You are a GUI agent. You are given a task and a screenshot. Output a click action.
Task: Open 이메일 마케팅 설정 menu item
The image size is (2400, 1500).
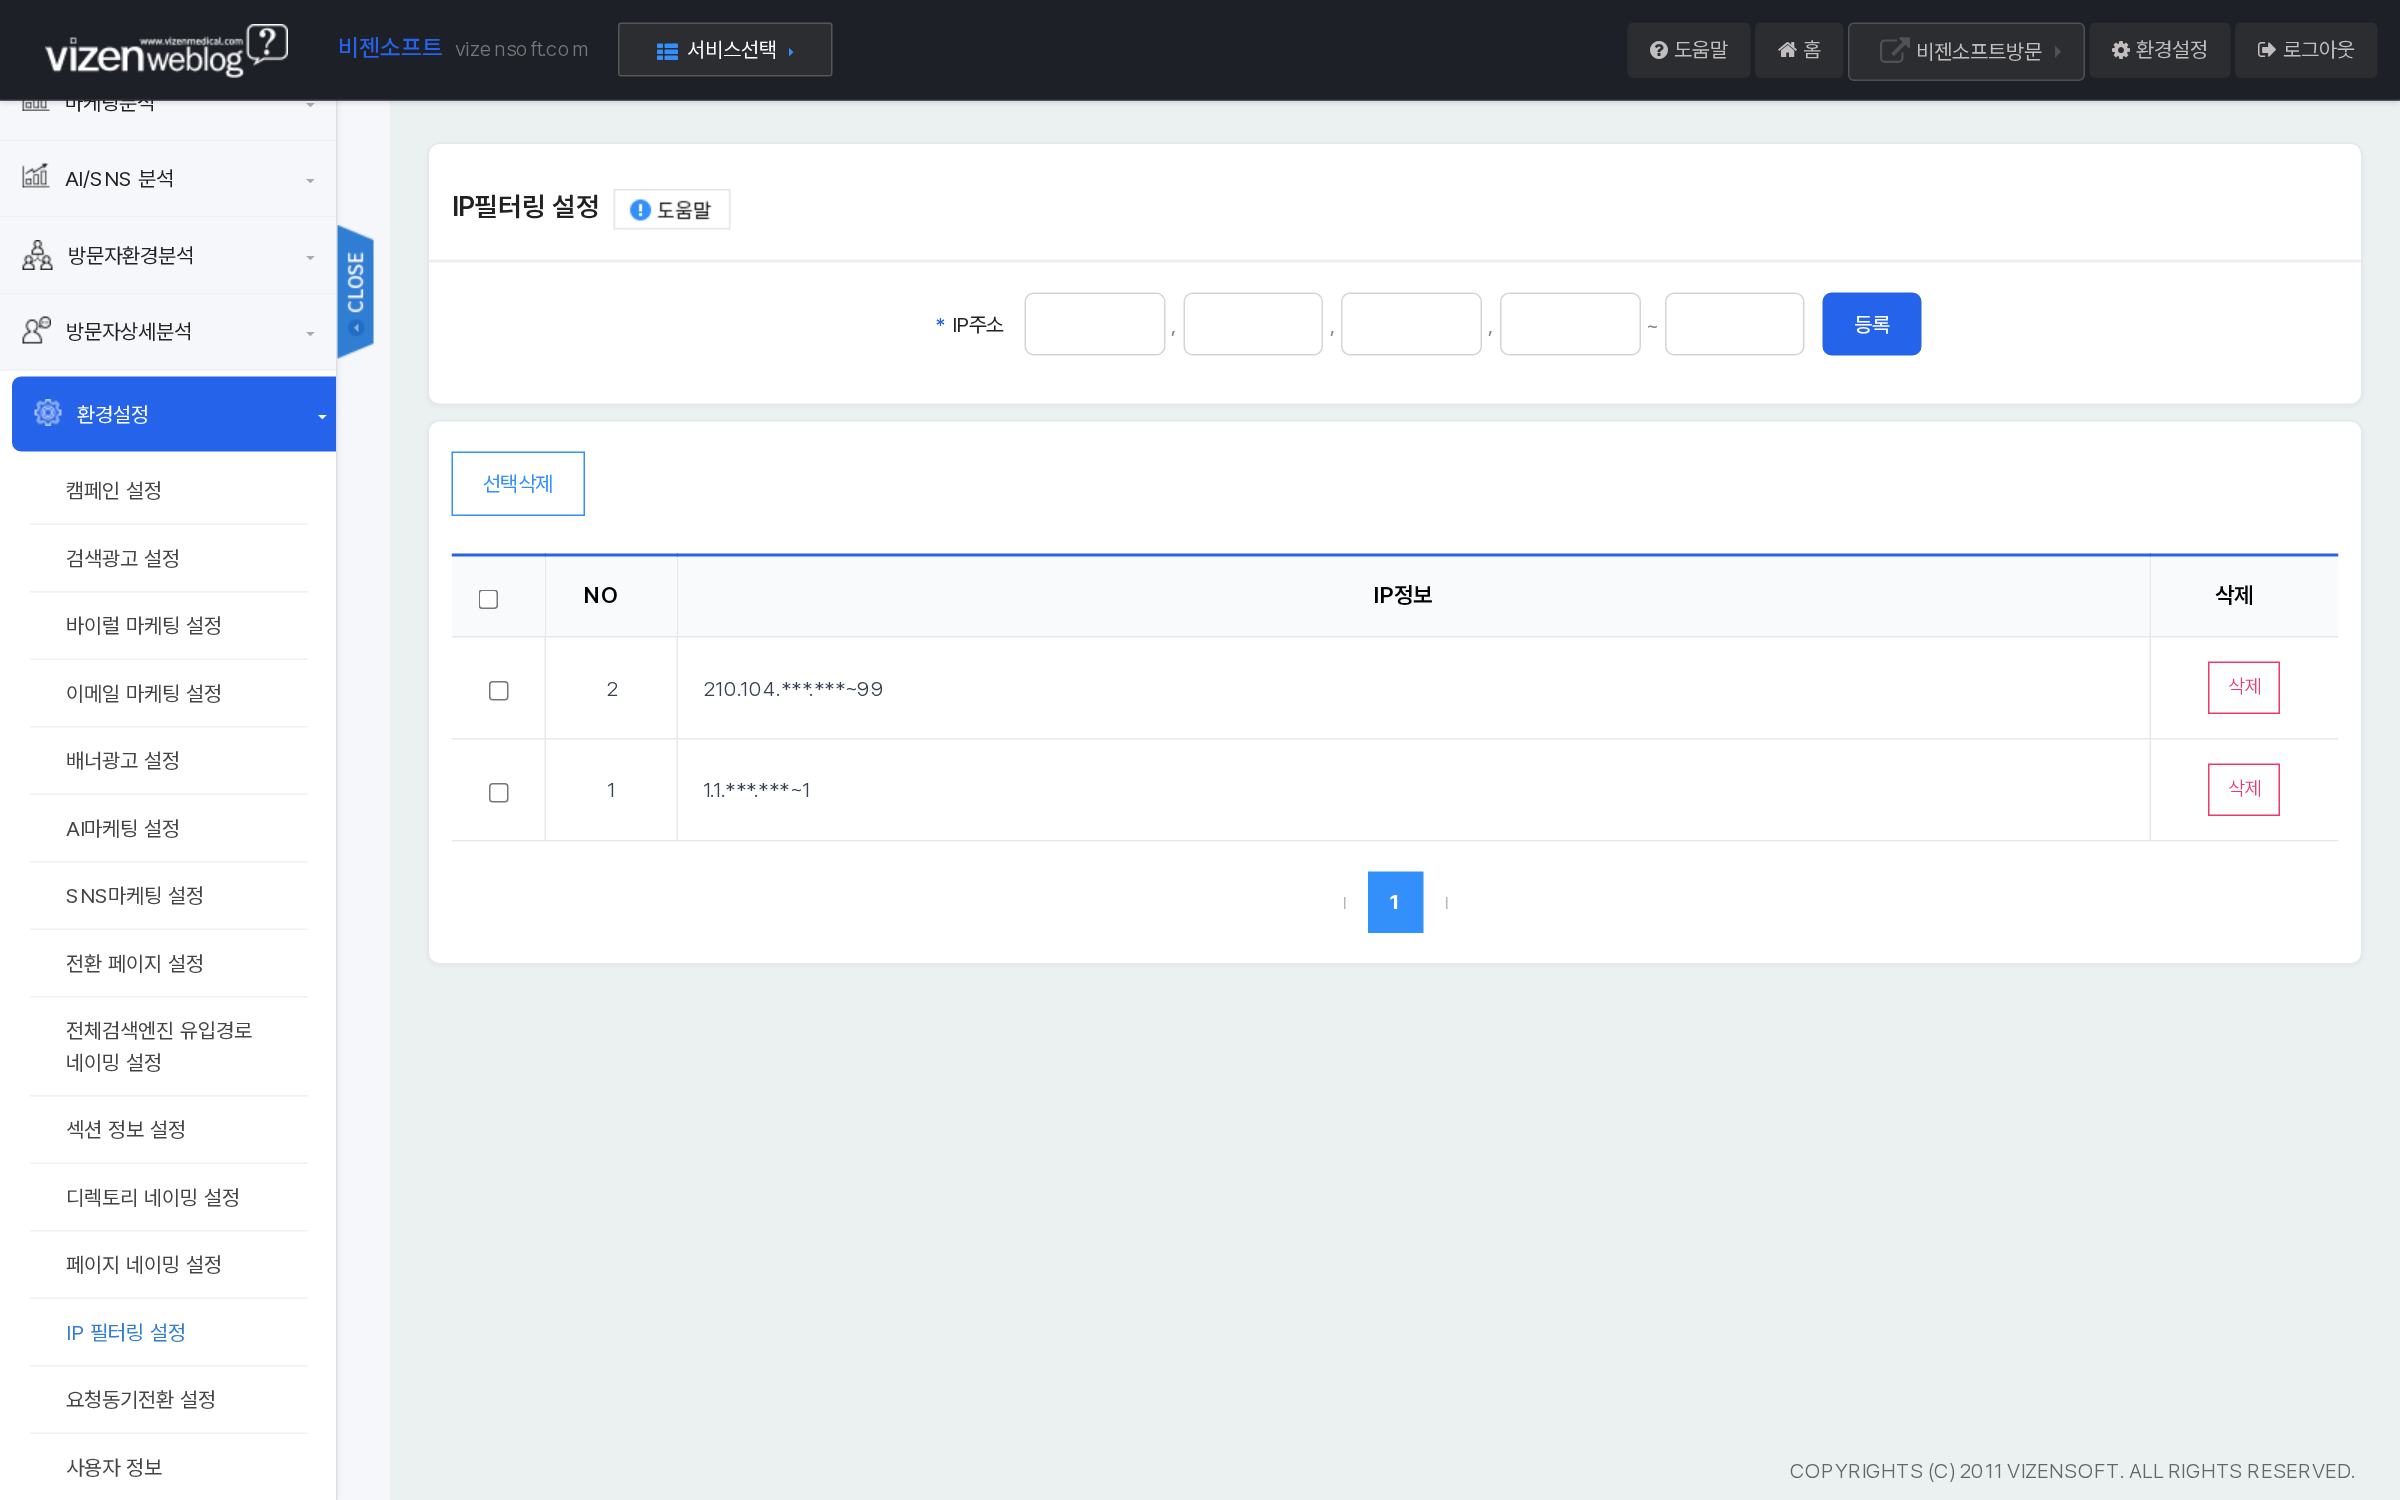(x=144, y=693)
